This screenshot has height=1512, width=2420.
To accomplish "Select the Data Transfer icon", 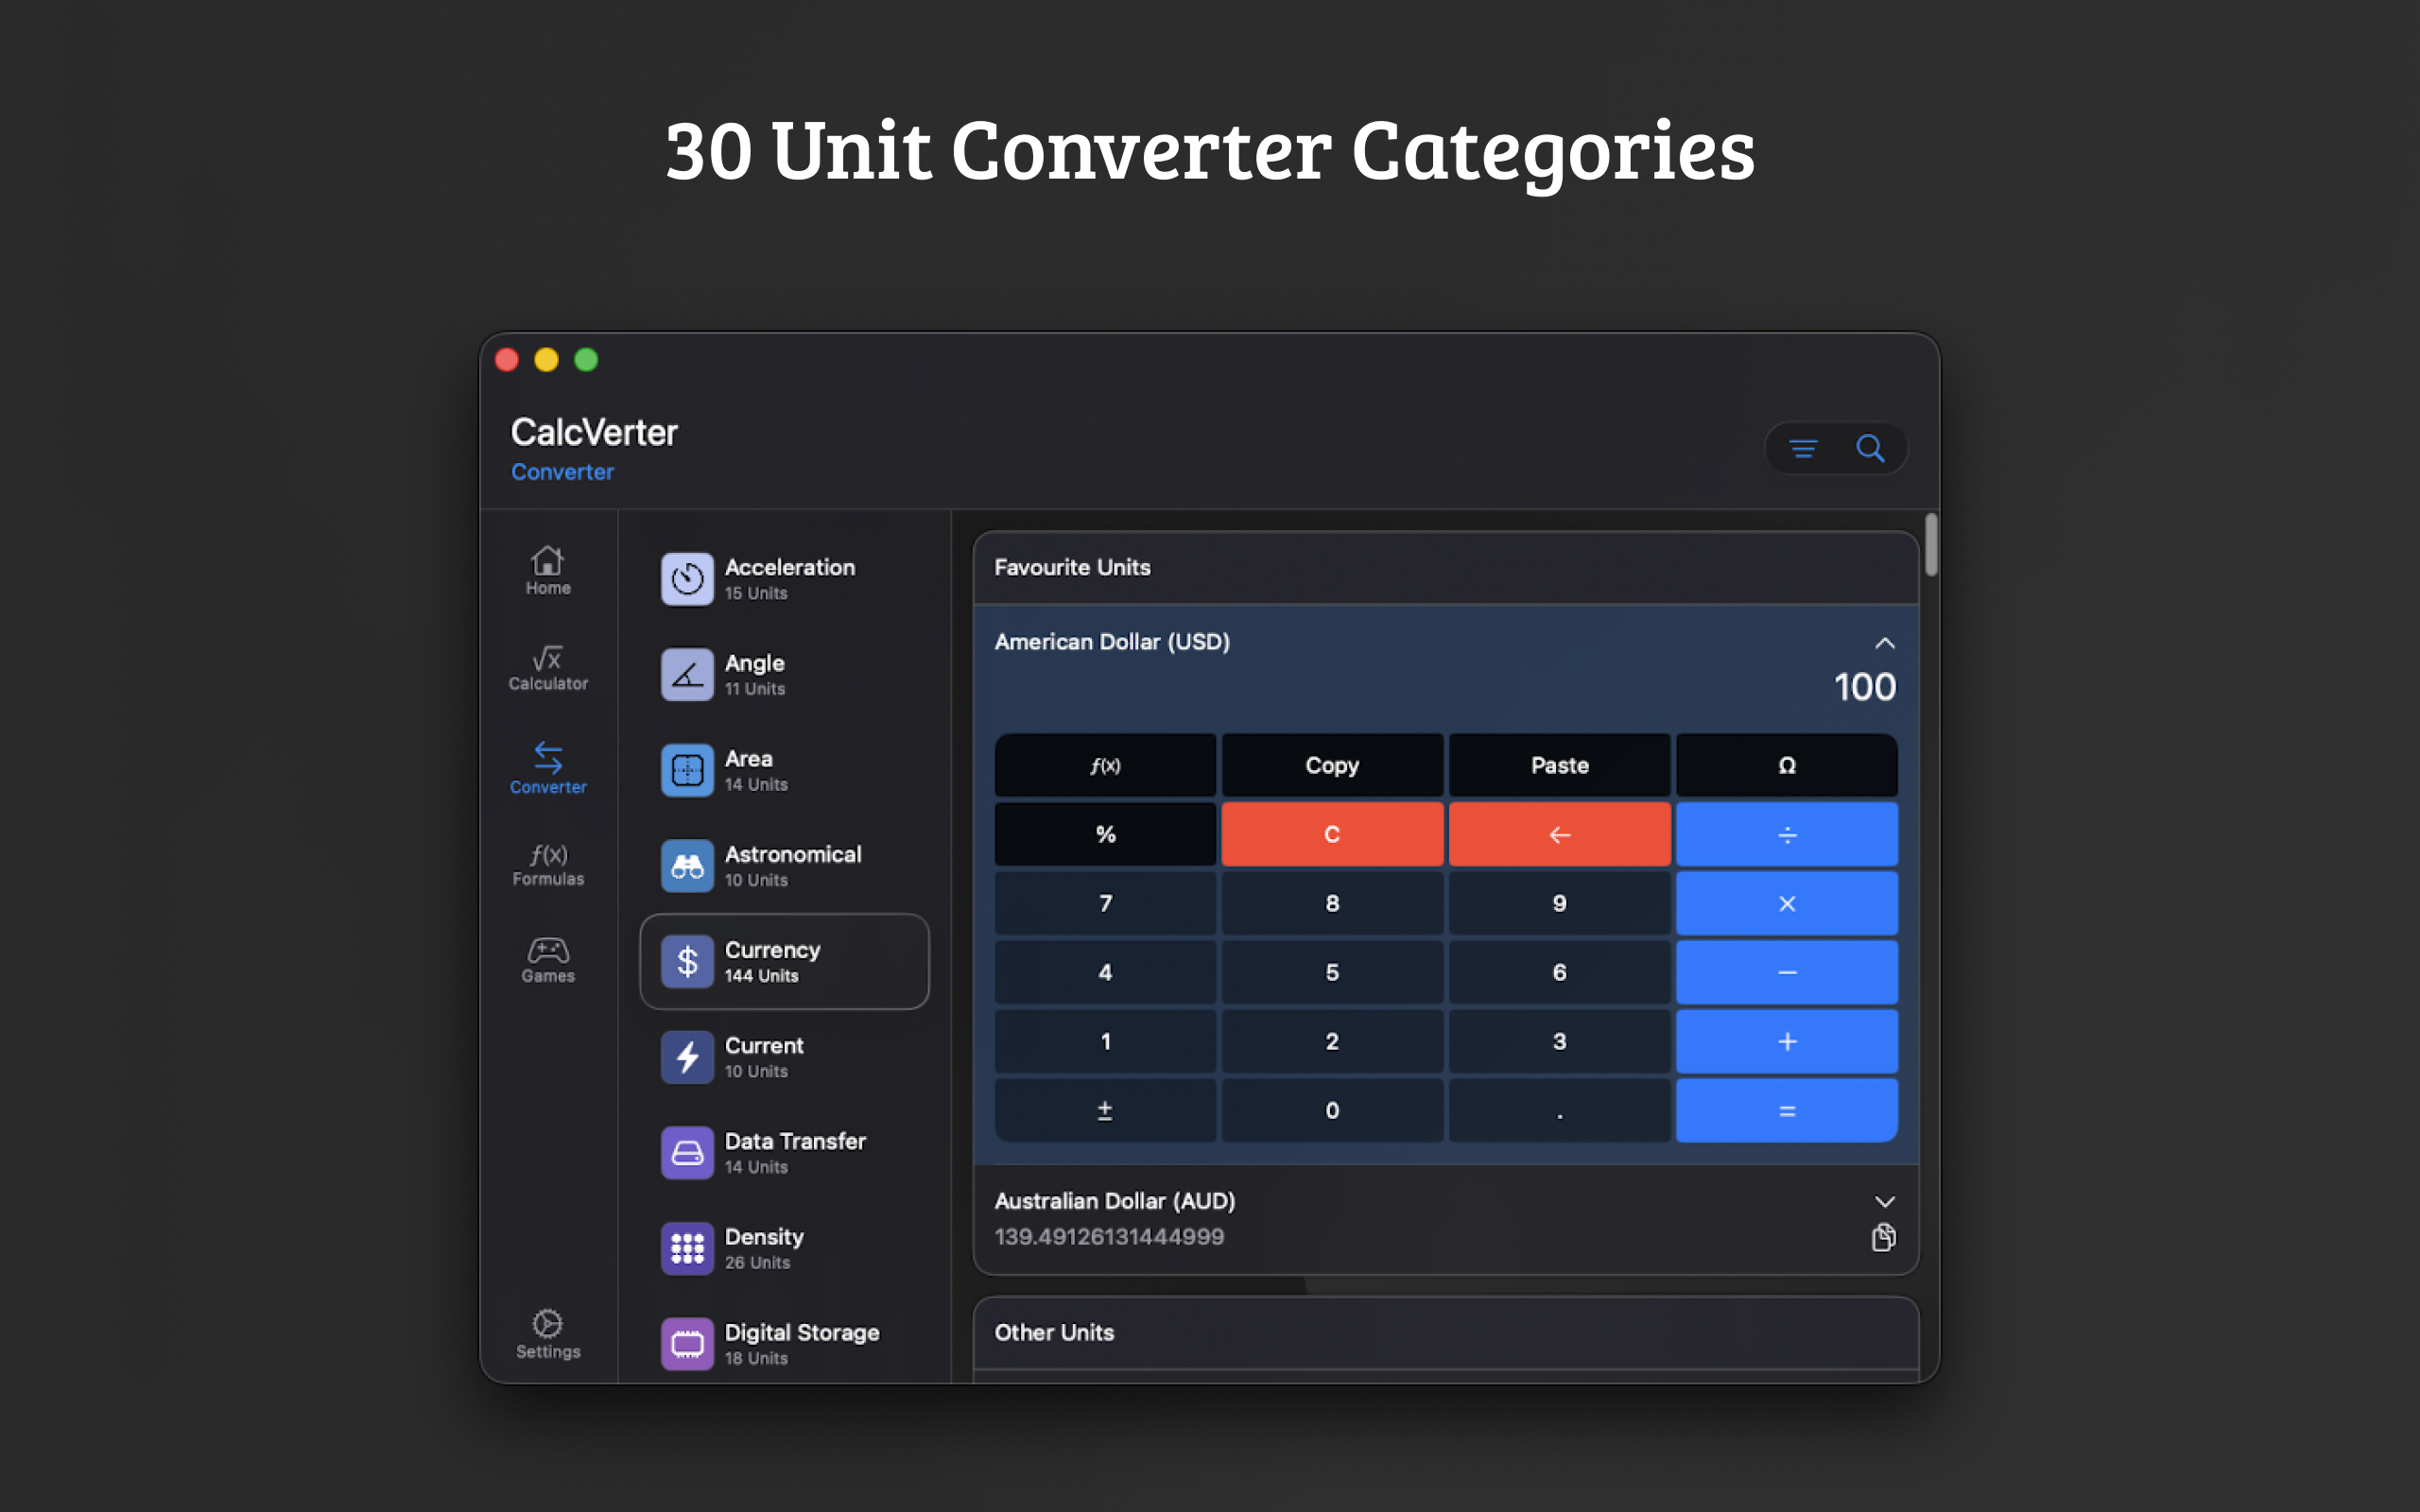I will (687, 1152).
